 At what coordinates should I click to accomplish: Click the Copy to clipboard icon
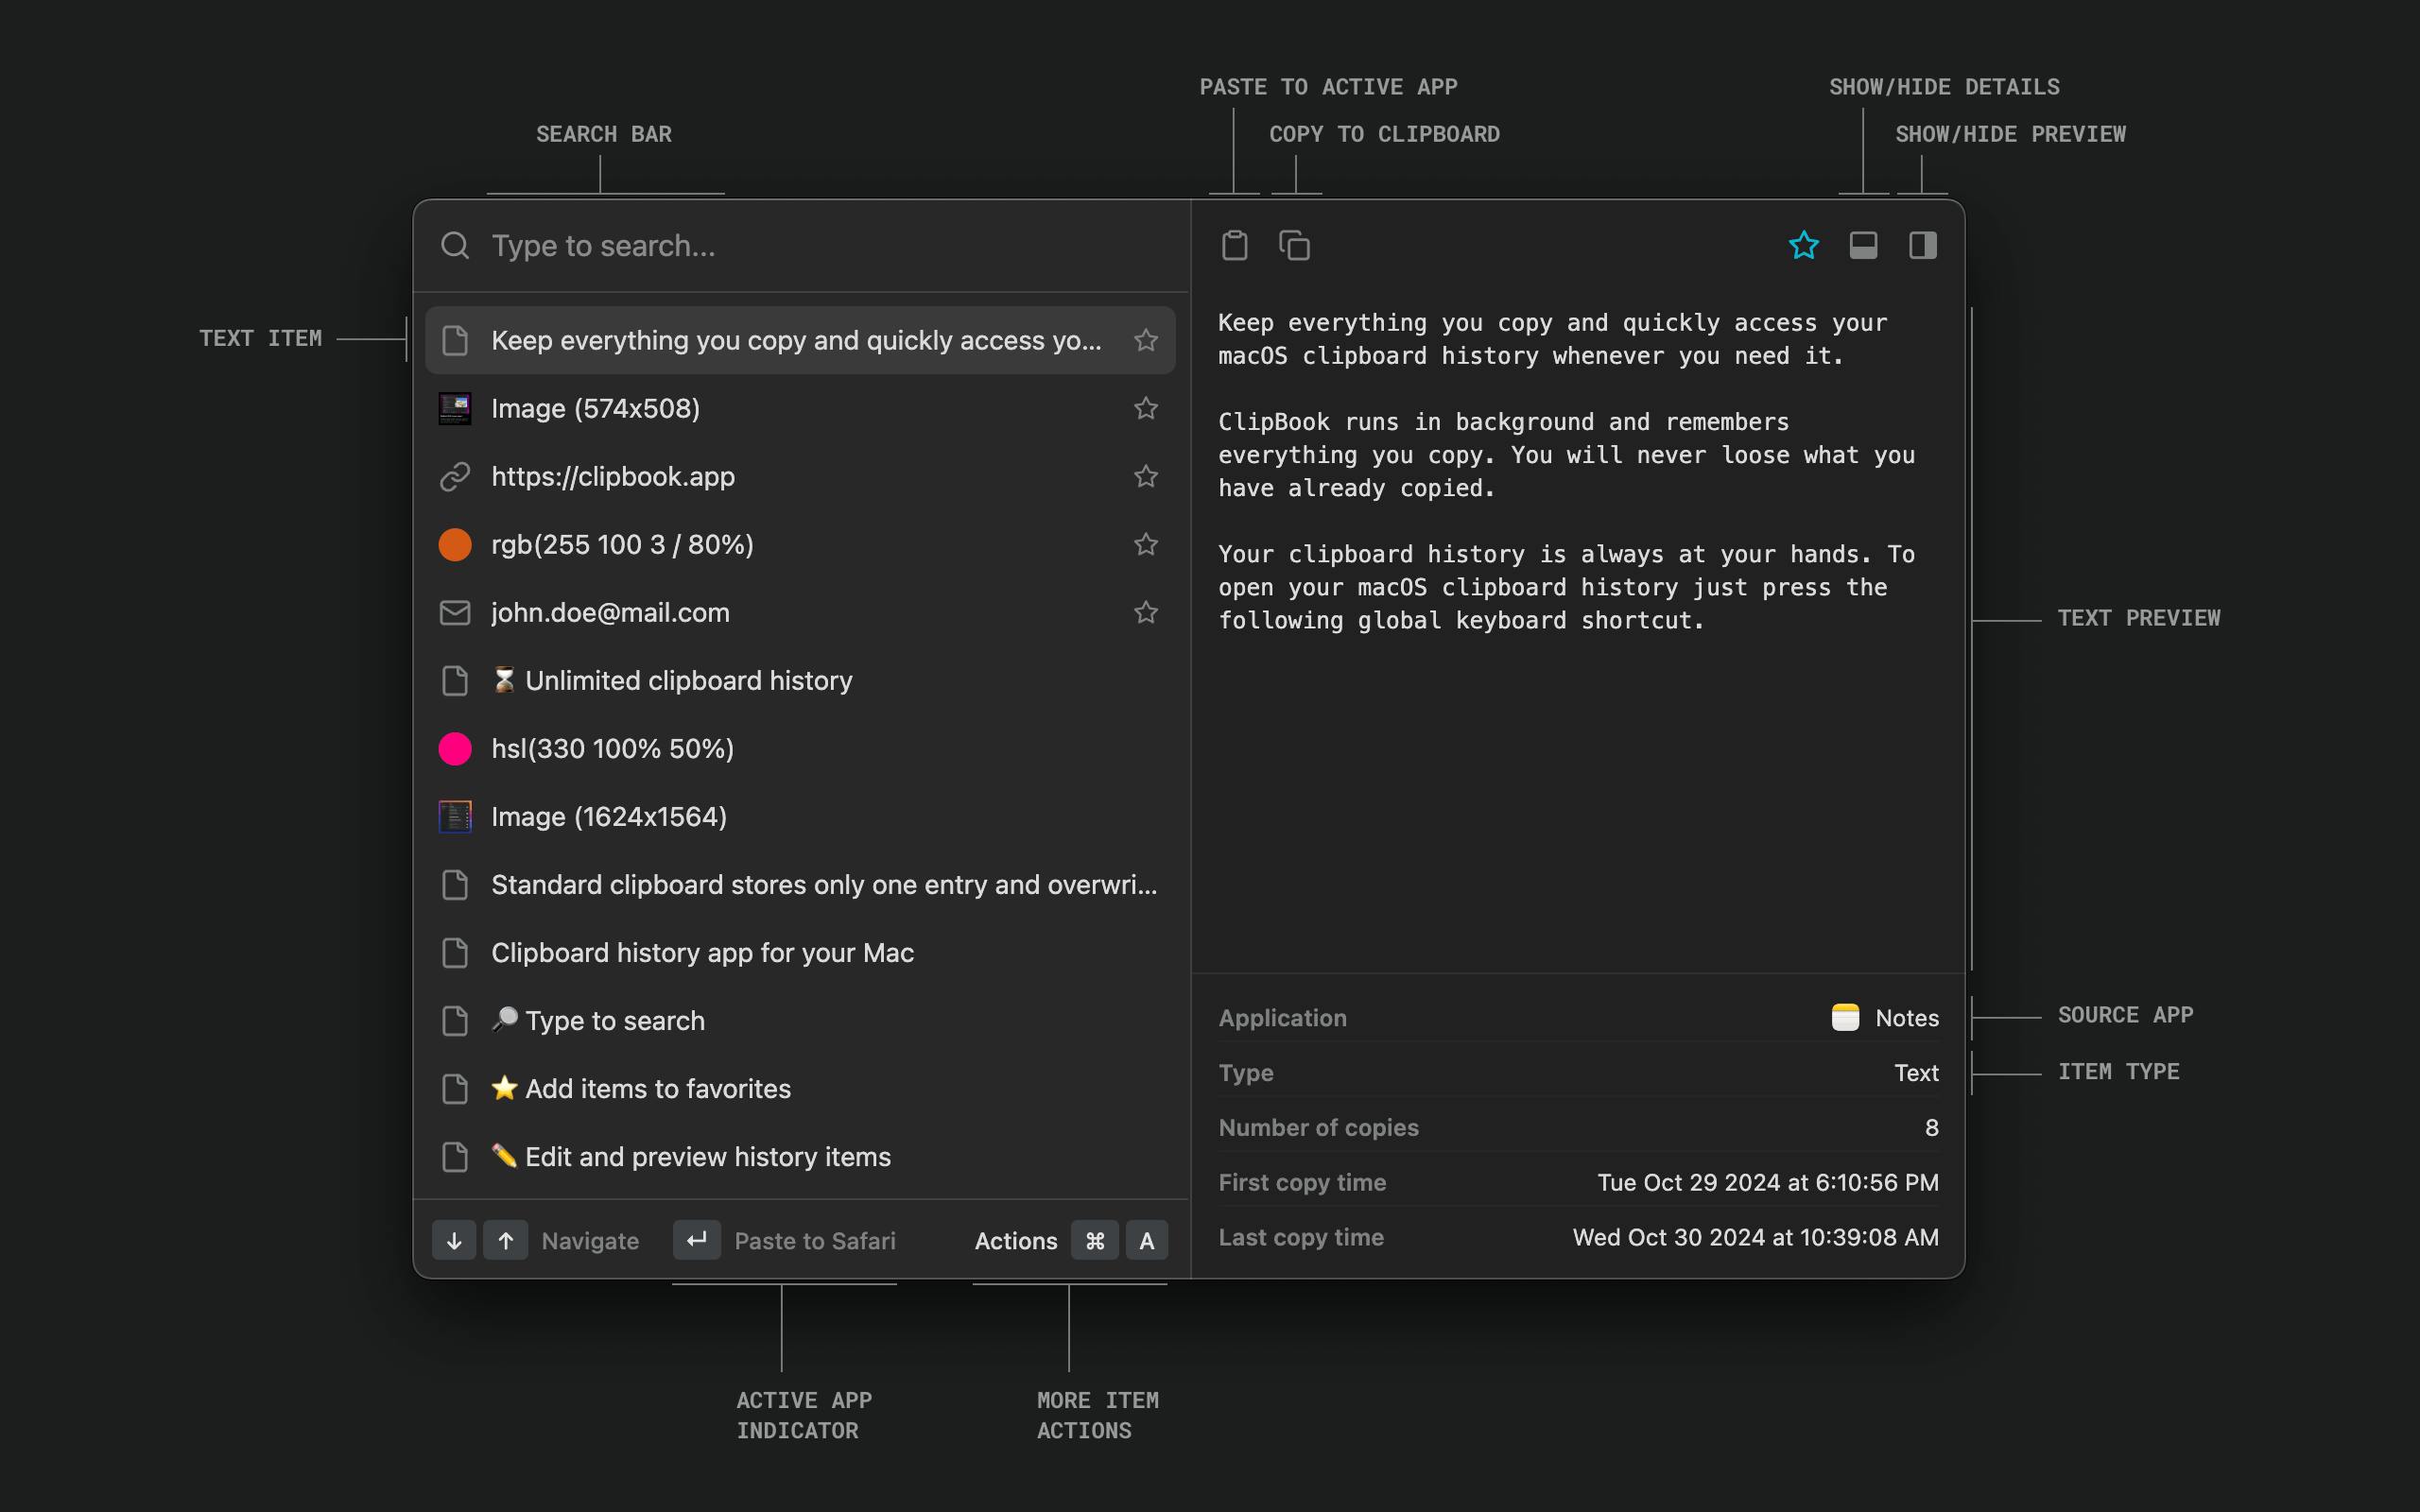[1294, 245]
